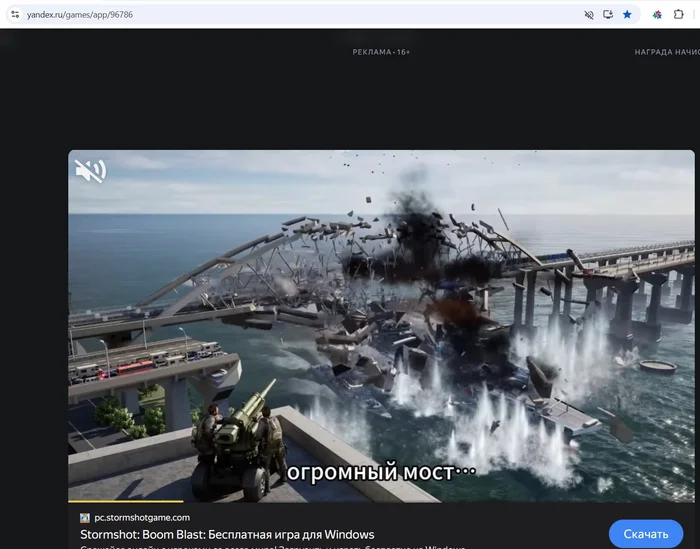Click the stormshotgame favicon next to domain

[x=85, y=517]
